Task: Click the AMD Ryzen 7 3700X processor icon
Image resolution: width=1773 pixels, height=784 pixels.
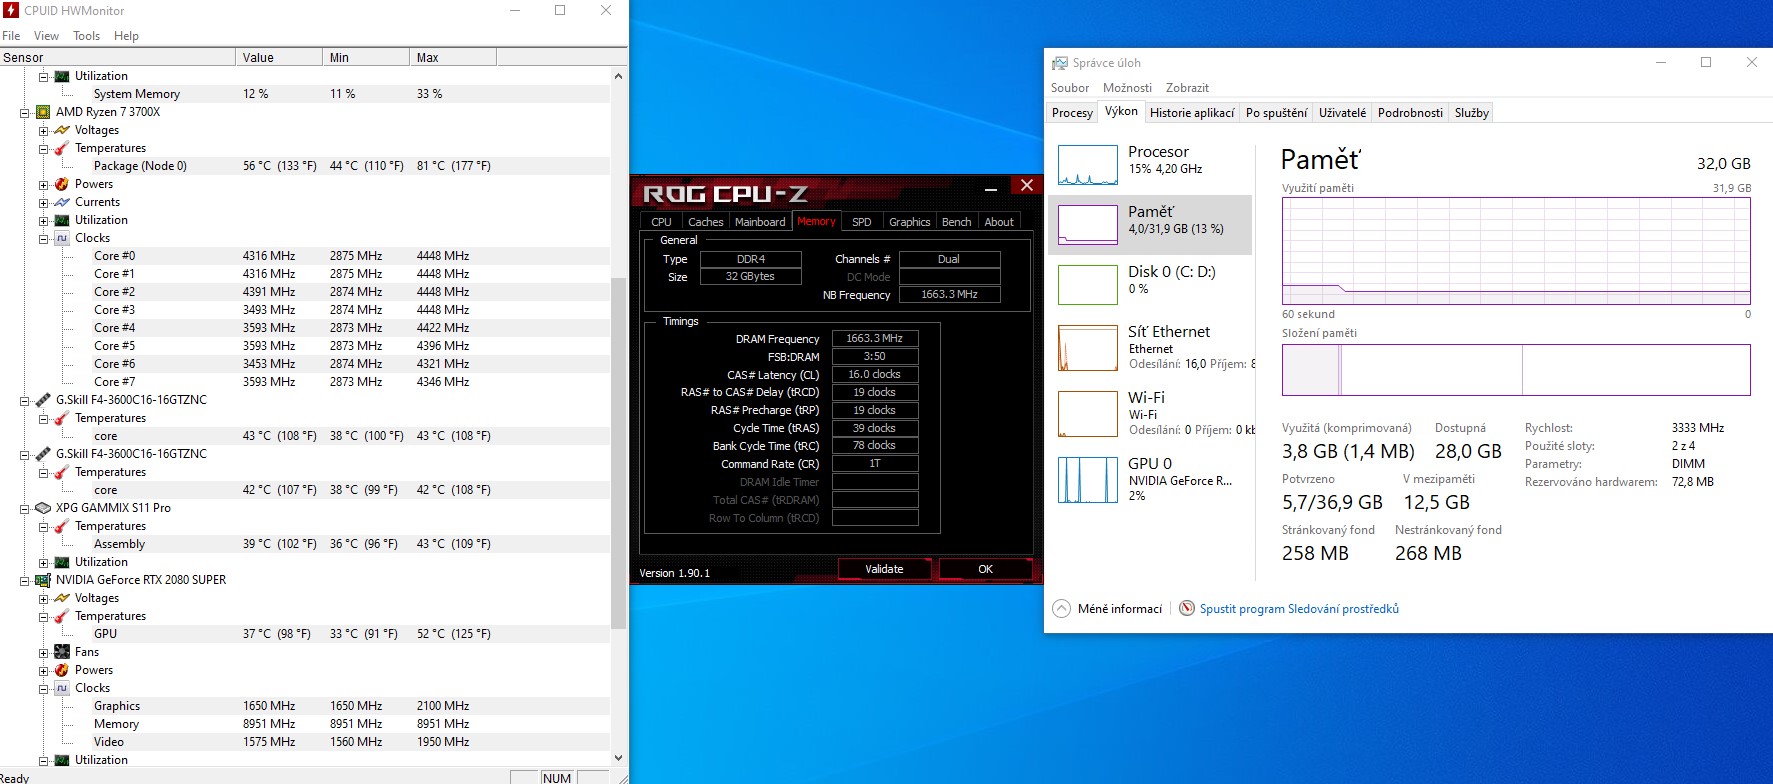Action: click(43, 112)
